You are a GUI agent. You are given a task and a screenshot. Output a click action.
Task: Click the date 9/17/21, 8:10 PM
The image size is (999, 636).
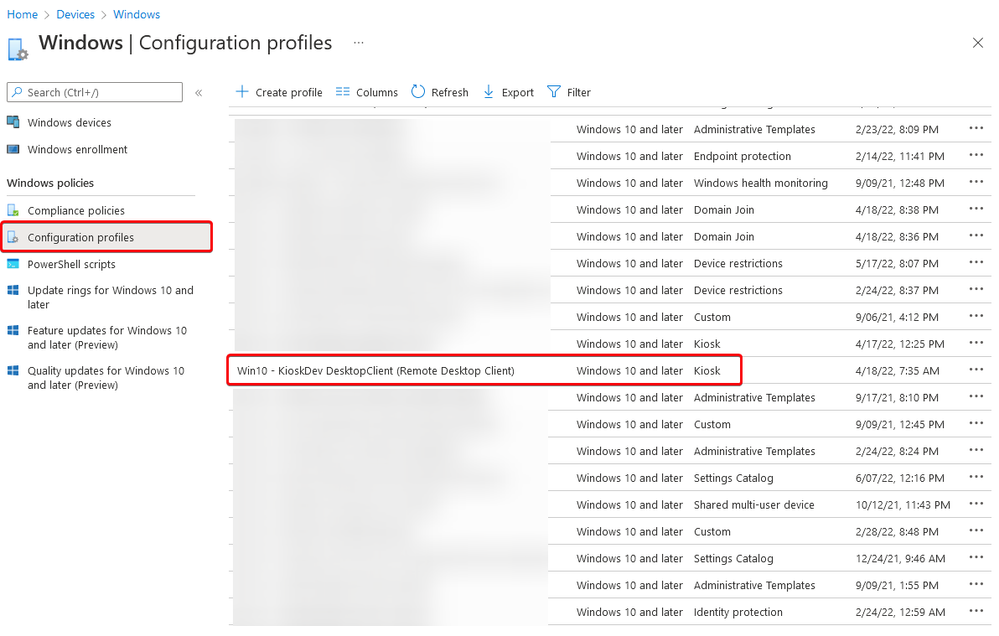[x=896, y=398]
